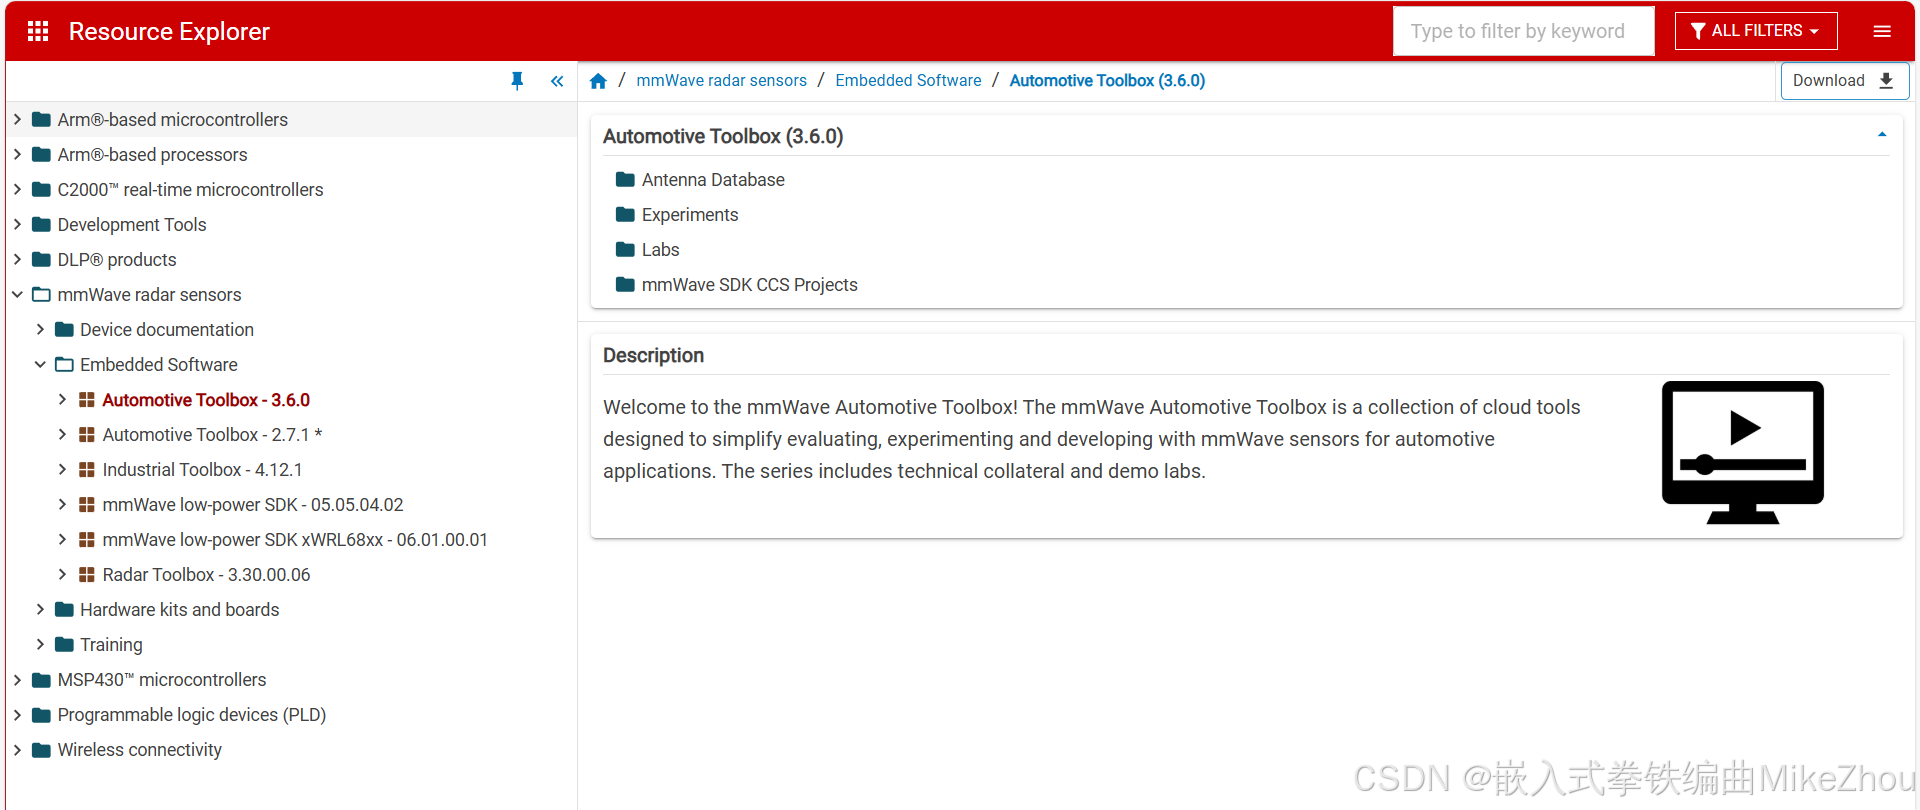The image size is (1920, 810).
Task: Pin the navigation tree with the pin icon
Action: click(x=517, y=81)
